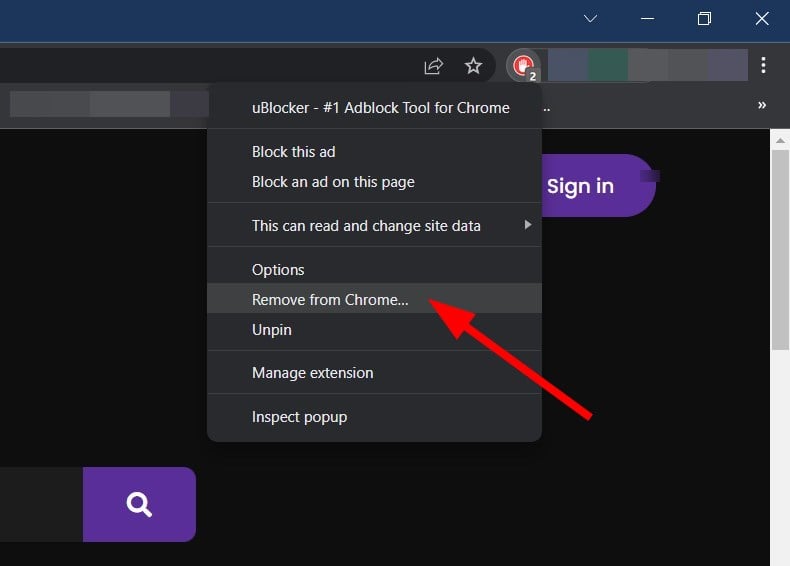Close the Chrome window

762,19
